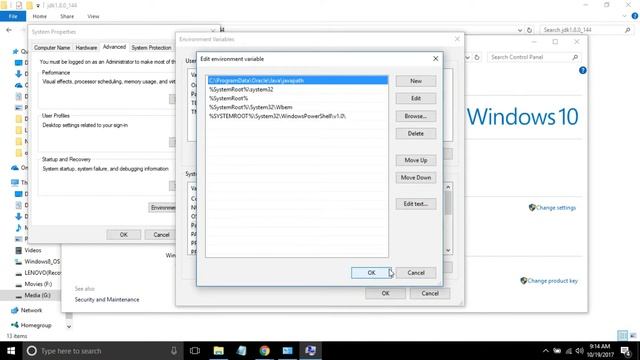Select Videos in navigation pane

[x=33, y=250]
